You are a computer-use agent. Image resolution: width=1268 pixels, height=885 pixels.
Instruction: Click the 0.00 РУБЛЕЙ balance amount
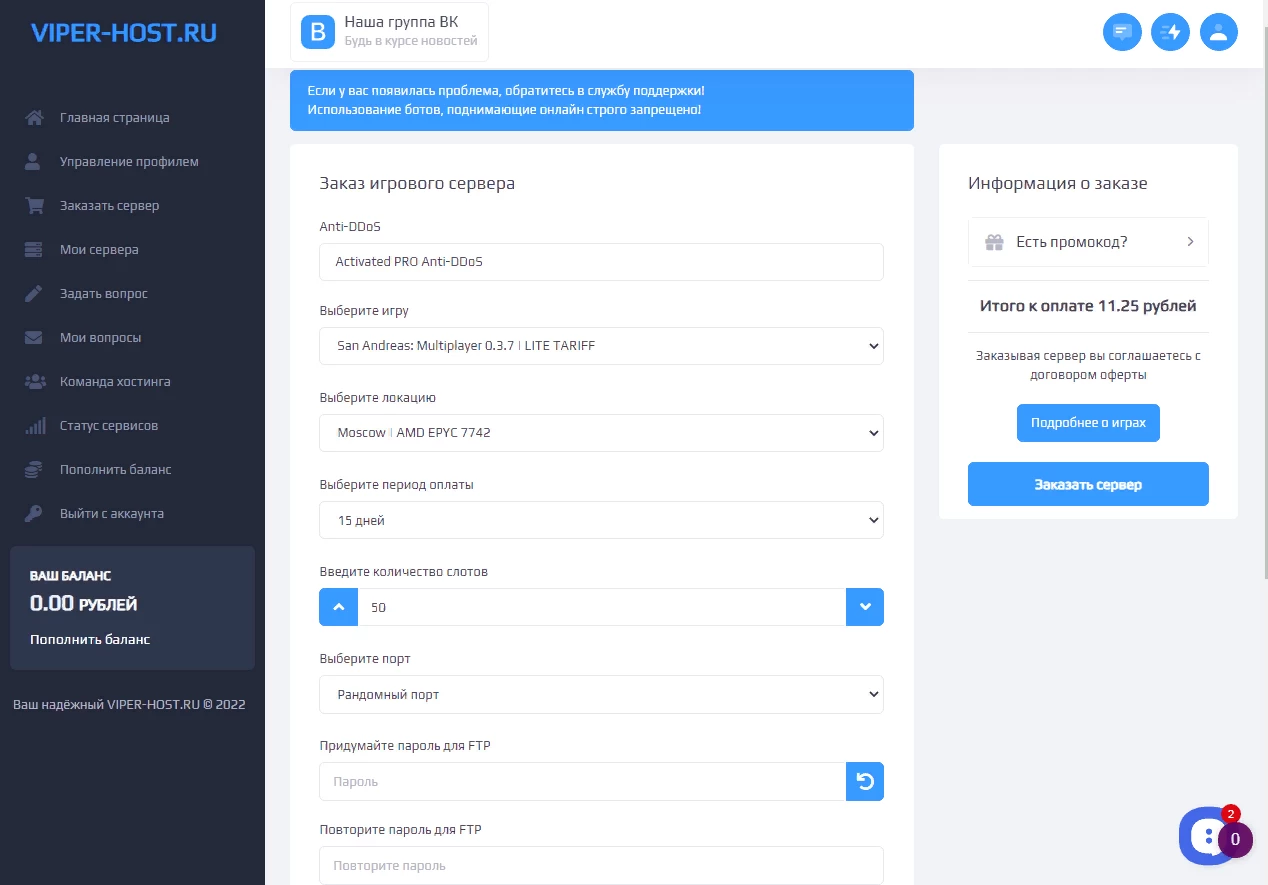tap(83, 604)
